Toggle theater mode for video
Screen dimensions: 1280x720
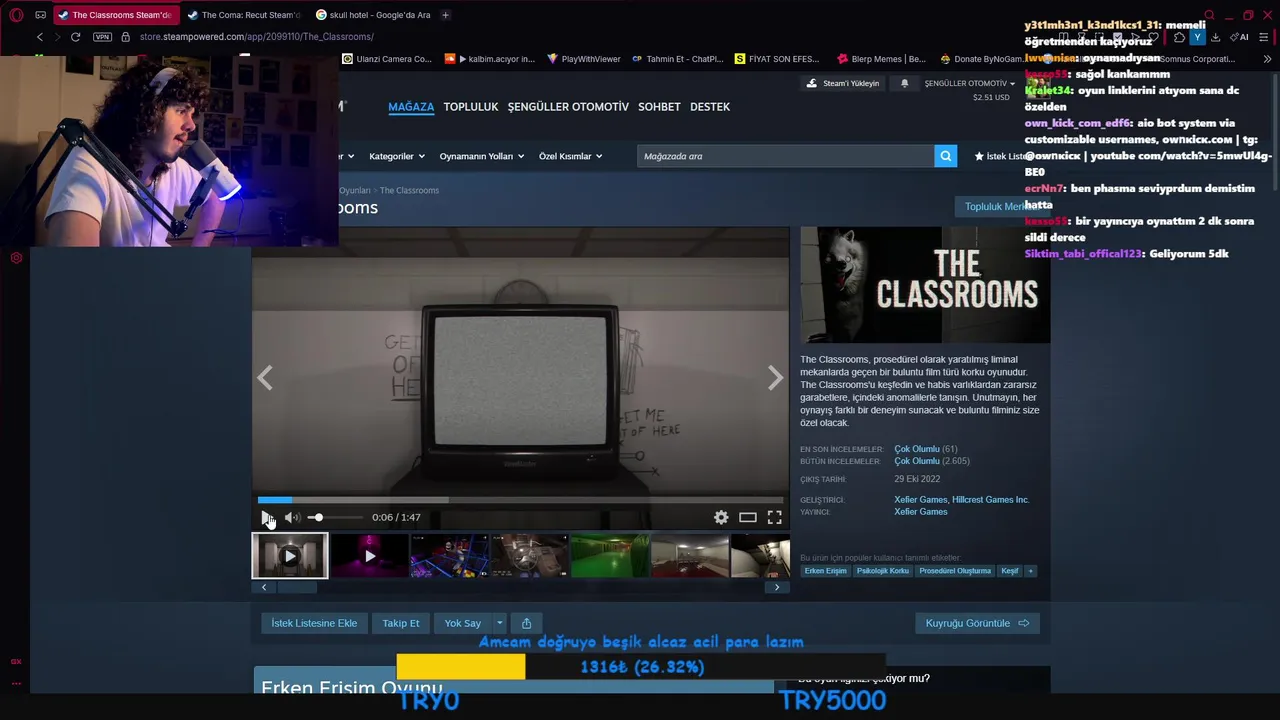pos(748,517)
